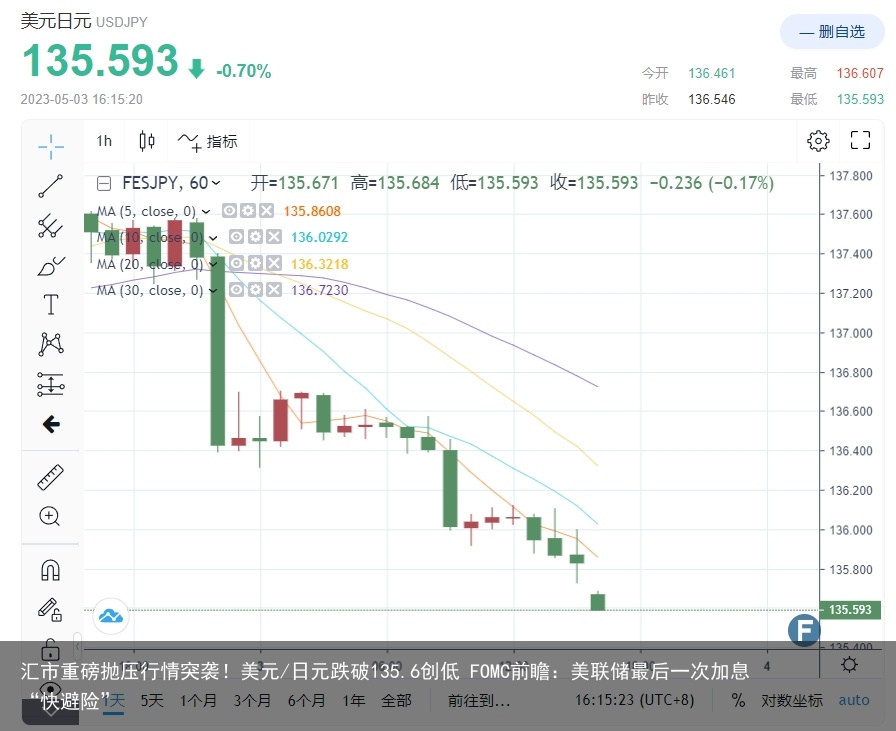Toggle auto price scale

point(854,700)
